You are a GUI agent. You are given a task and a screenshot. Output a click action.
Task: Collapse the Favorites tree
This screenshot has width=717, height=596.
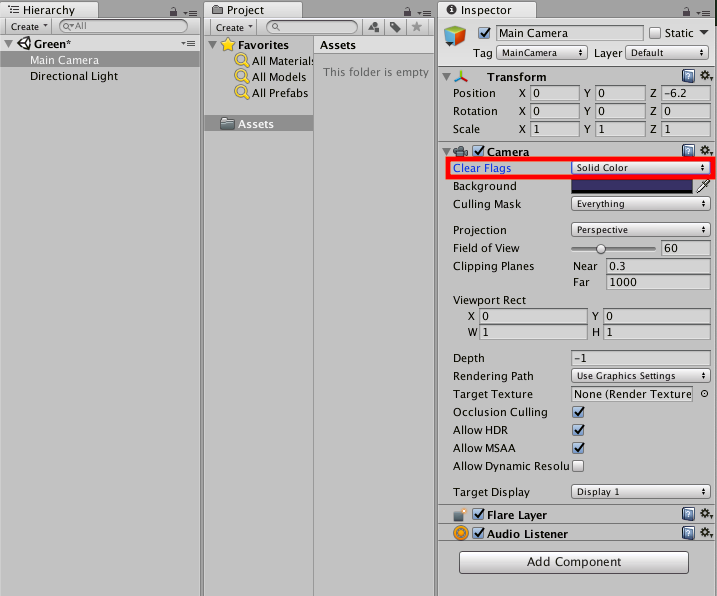pyautogui.click(x=213, y=45)
